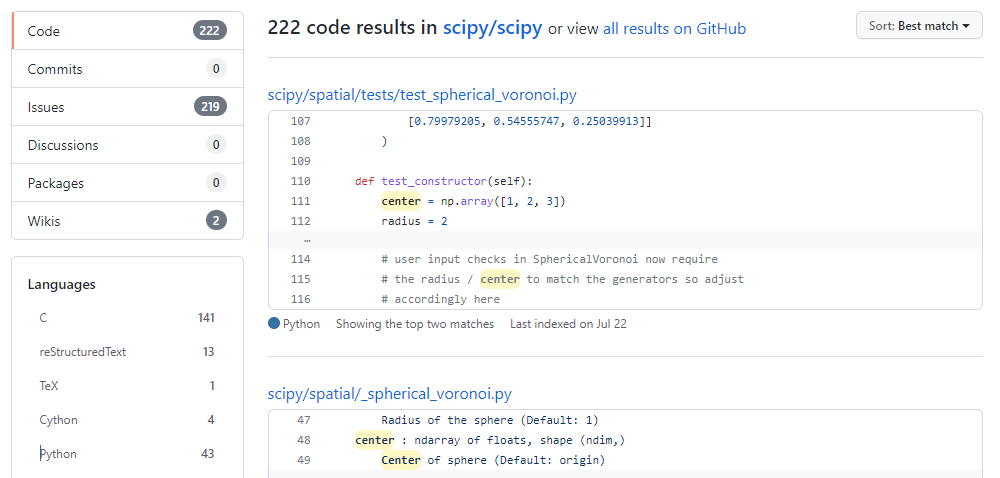Click the counter badge 2 on Wikis
This screenshot has height=478, width=1000.
[216, 221]
